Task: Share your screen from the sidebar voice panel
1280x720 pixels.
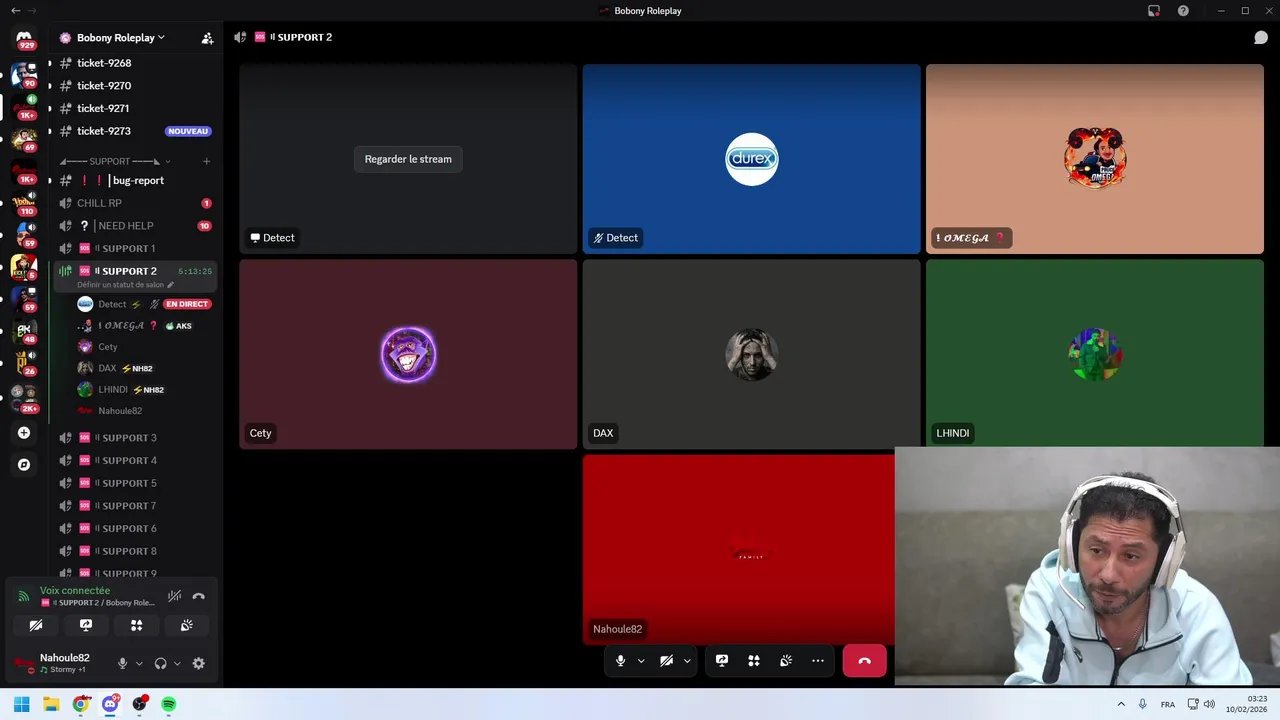Action: point(86,625)
